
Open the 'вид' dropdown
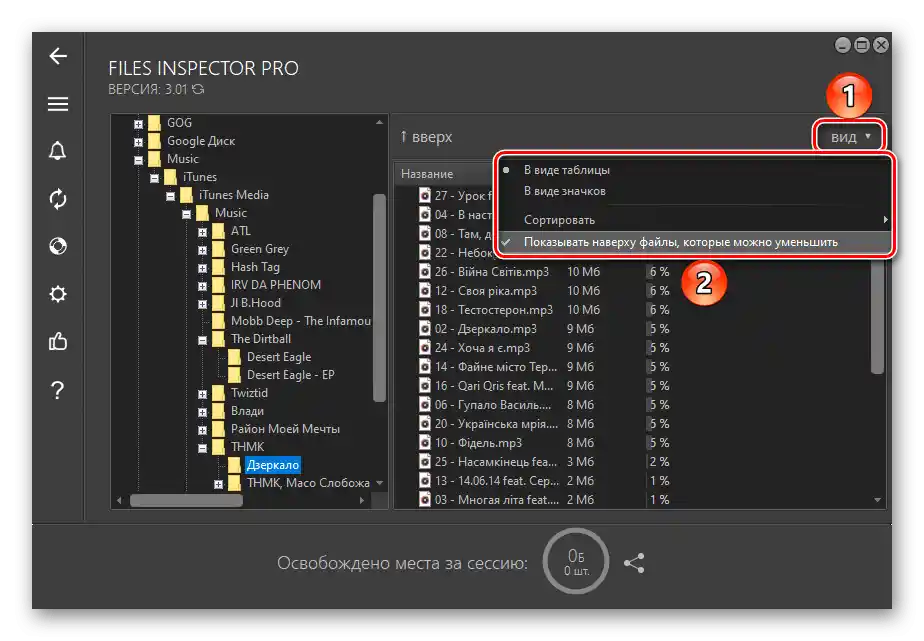click(850, 137)
